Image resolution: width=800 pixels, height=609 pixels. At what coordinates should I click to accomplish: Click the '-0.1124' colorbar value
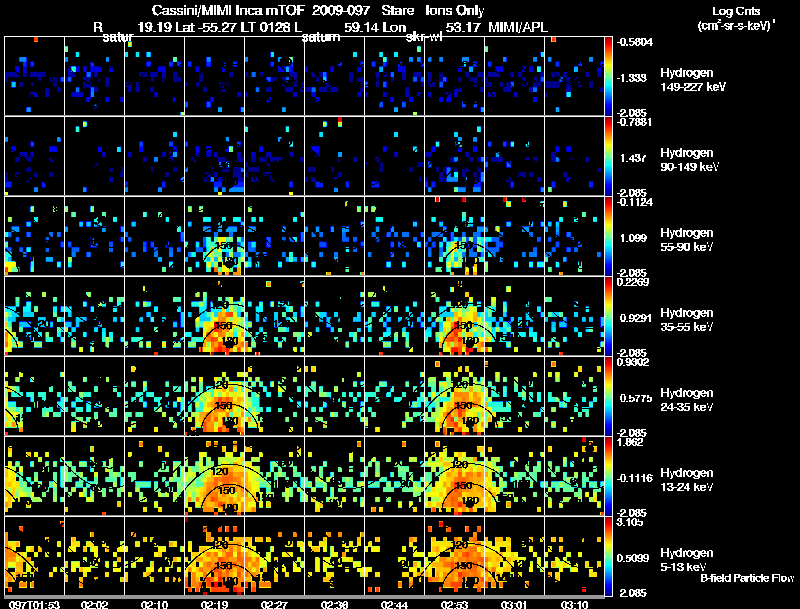pyautogui.click(x=634, y=202)
